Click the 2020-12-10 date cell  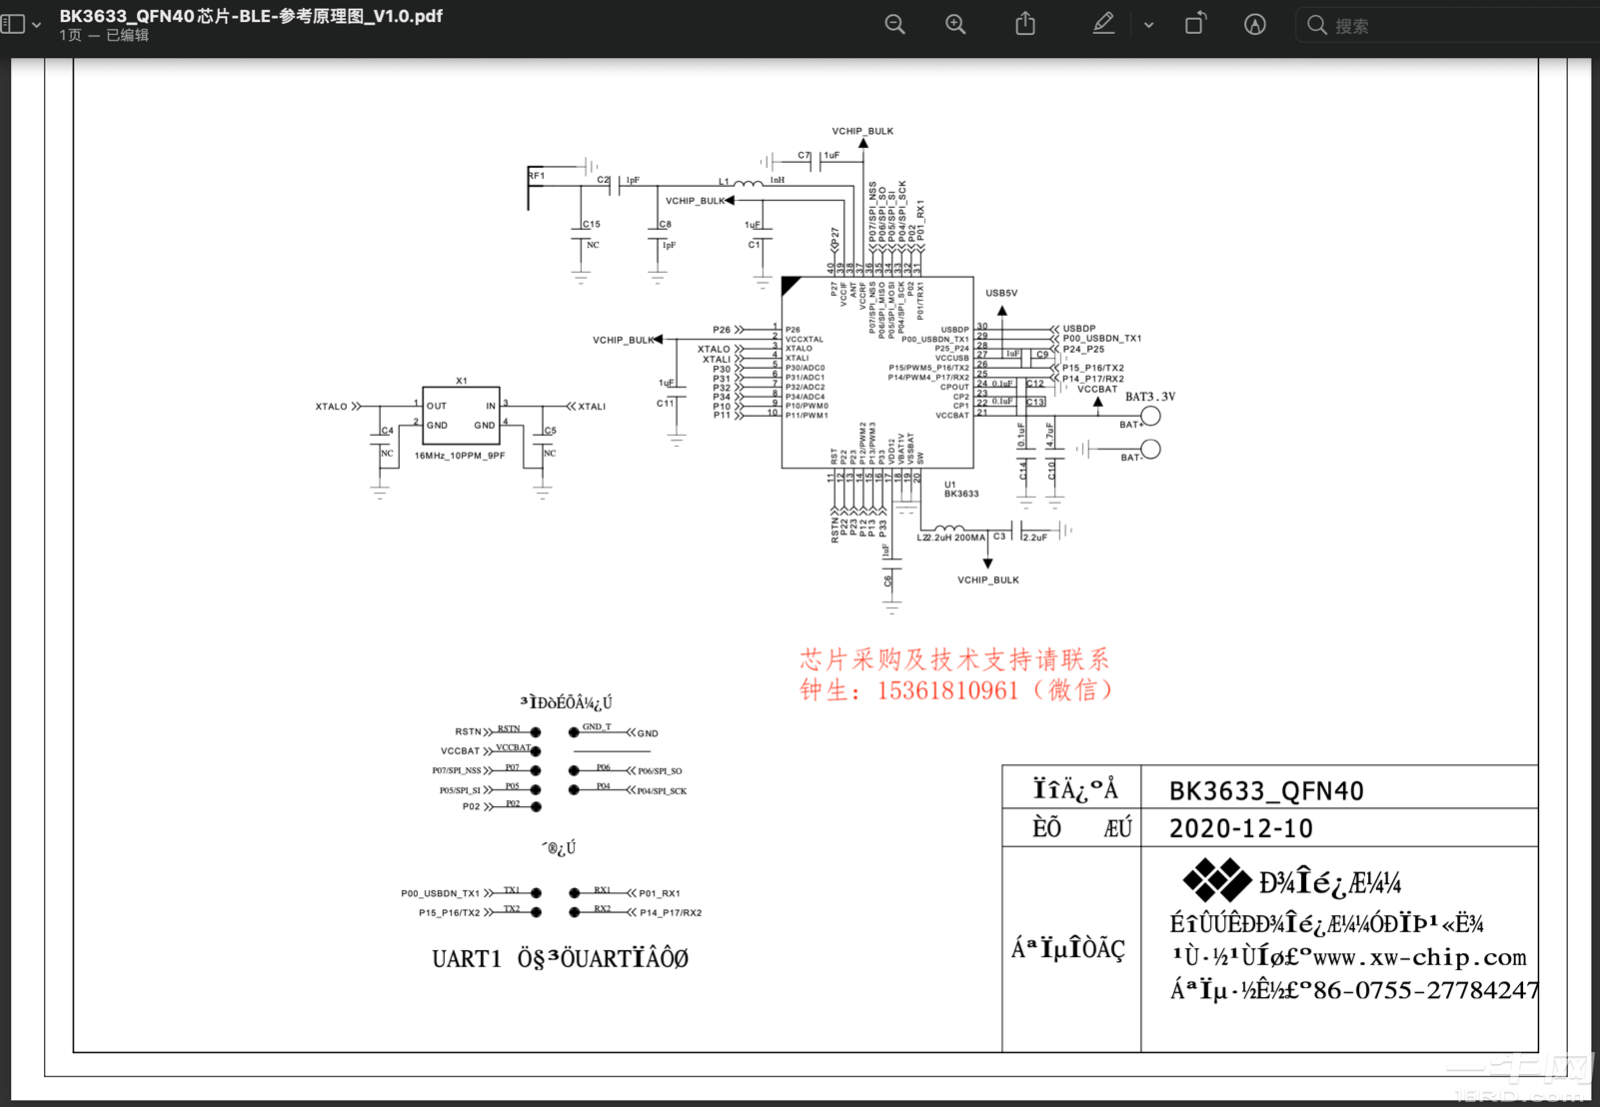tap(1240, 828)
